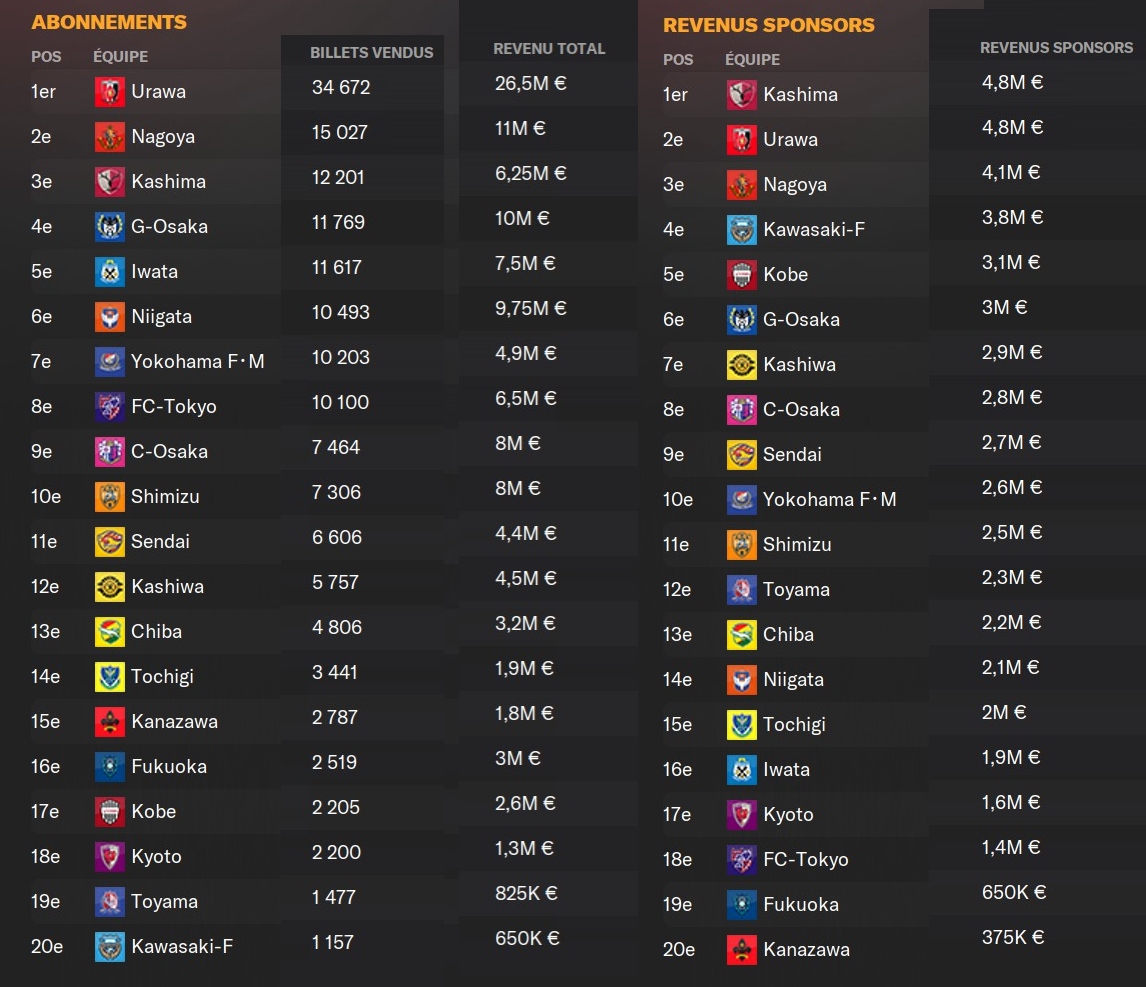The width and height of the screenshot is (1146, 987).
Task: Click Kashima crest in Revenus Sponsors table
Action: (x=742, y=95)
